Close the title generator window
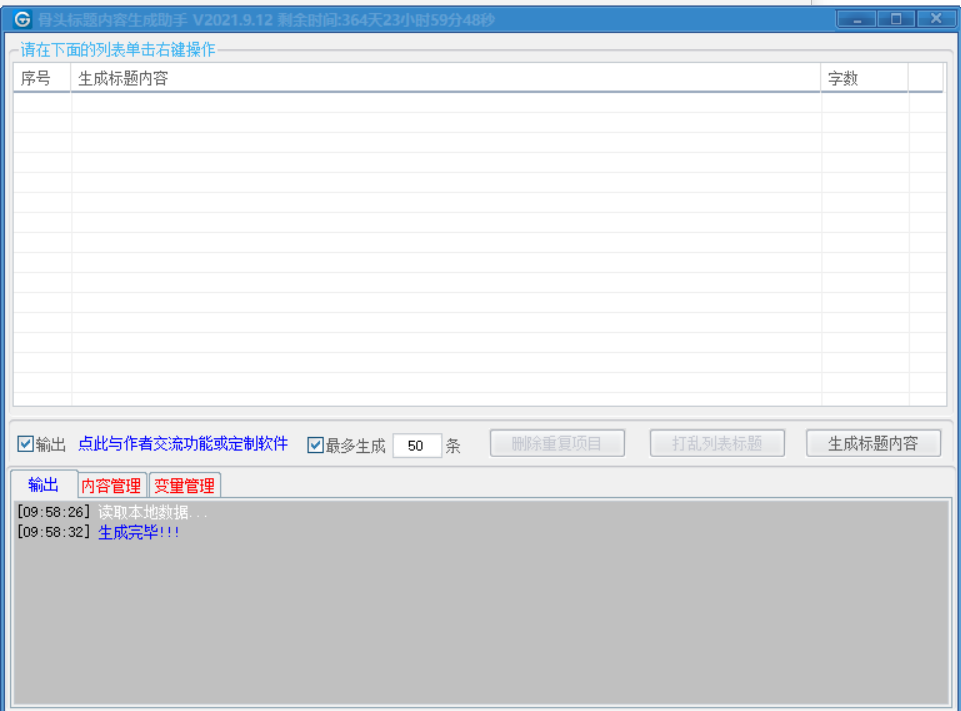 coord(936,19)
